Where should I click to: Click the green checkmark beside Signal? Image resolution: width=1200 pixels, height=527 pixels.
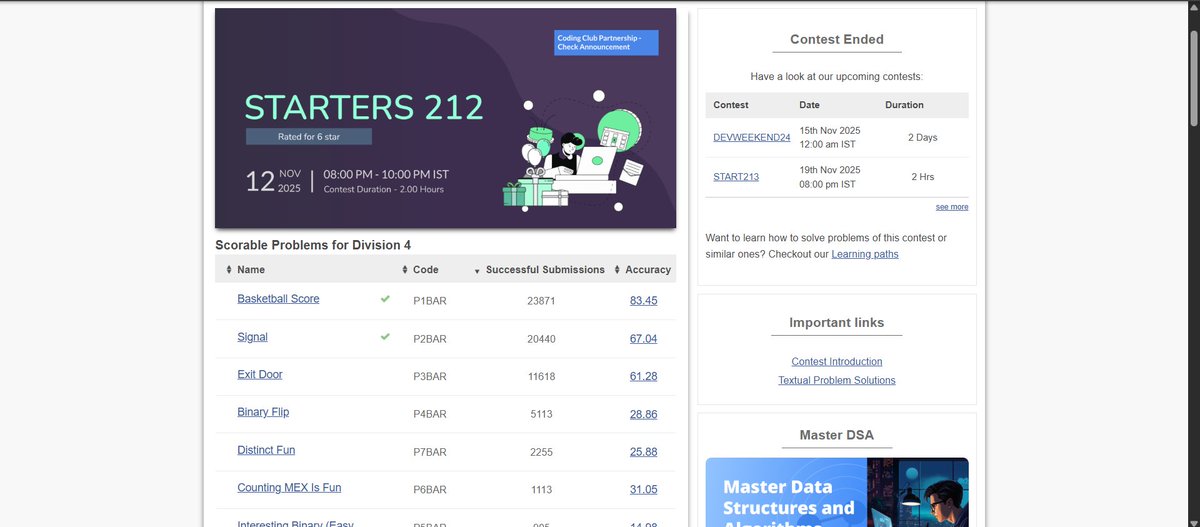click(385, 337)
